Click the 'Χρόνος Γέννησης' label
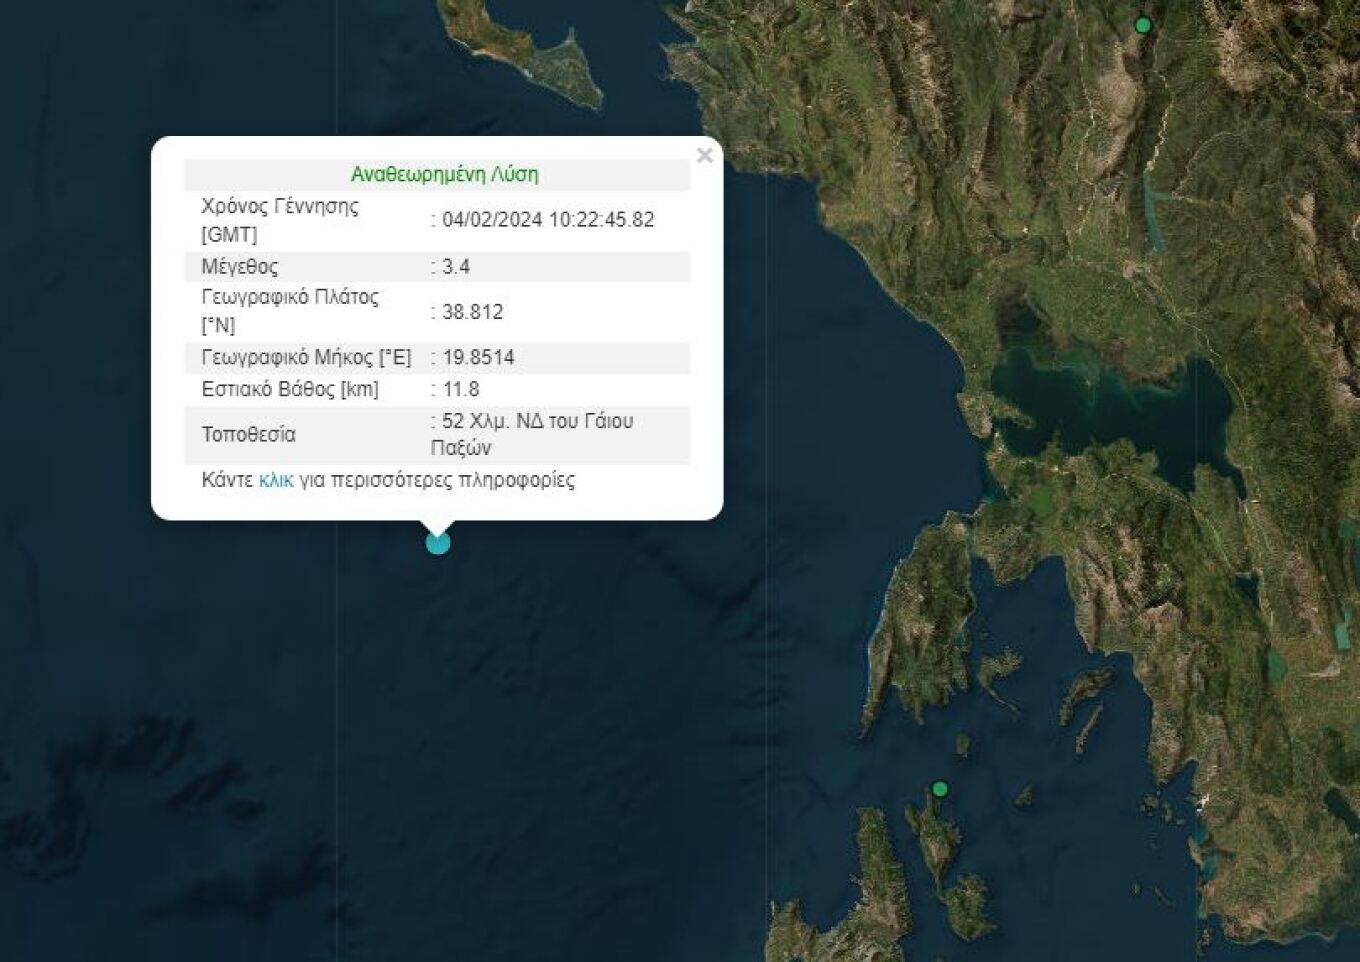The width and height of the screenshot is (1360, 962). (280, 207)
